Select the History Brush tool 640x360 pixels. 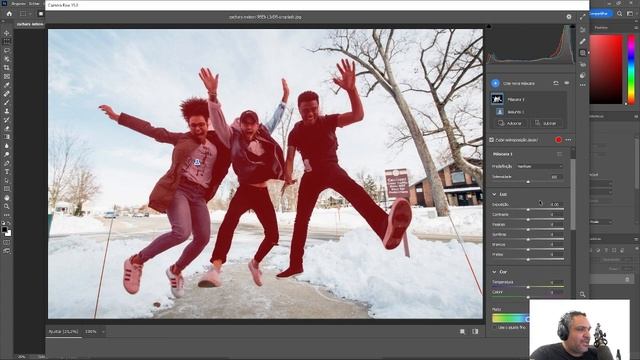[7, 120]
